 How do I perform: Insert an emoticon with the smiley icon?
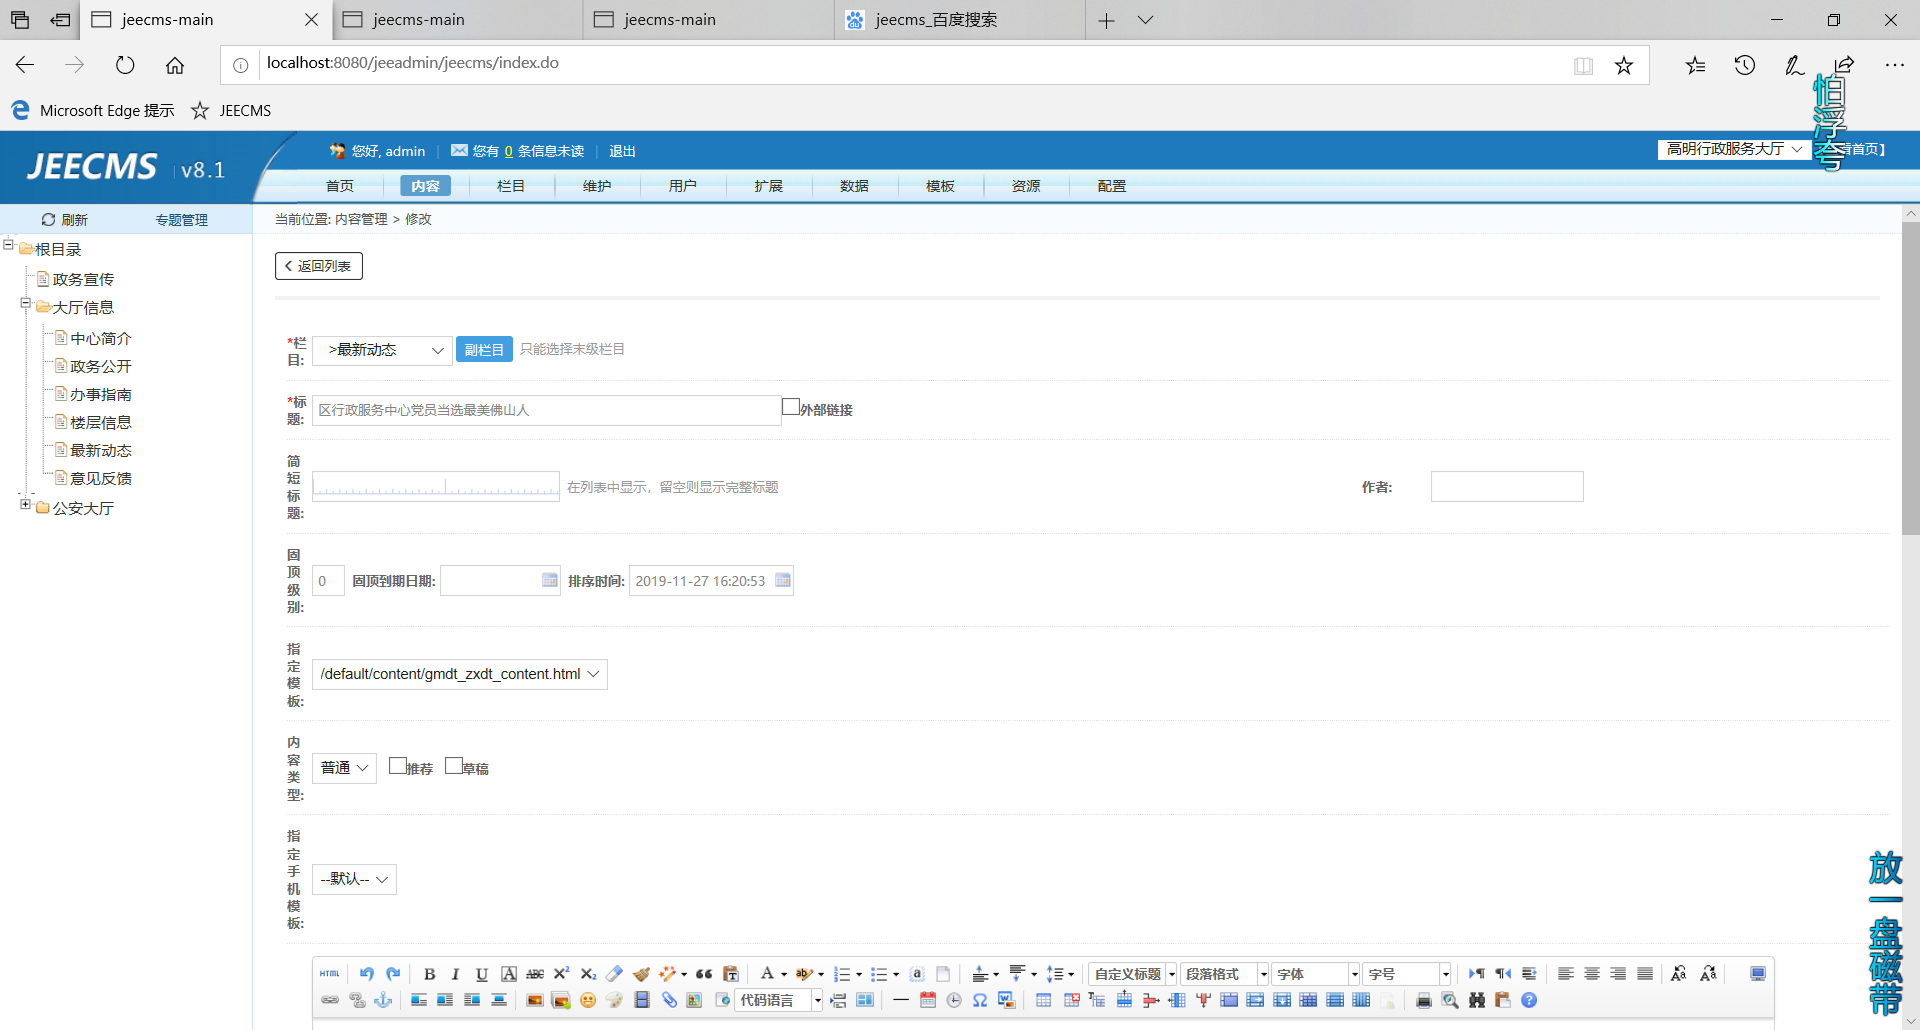(588, 1000)
